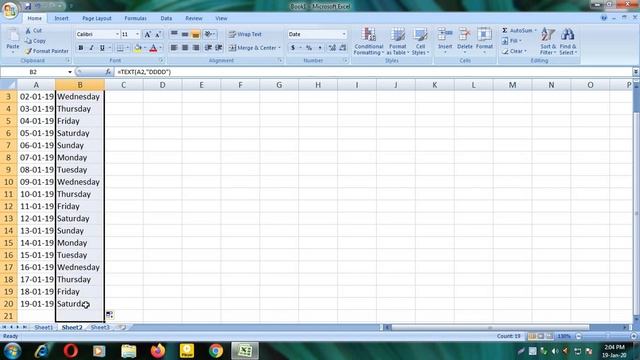Apply the red Font Color

tap(153, 48)
